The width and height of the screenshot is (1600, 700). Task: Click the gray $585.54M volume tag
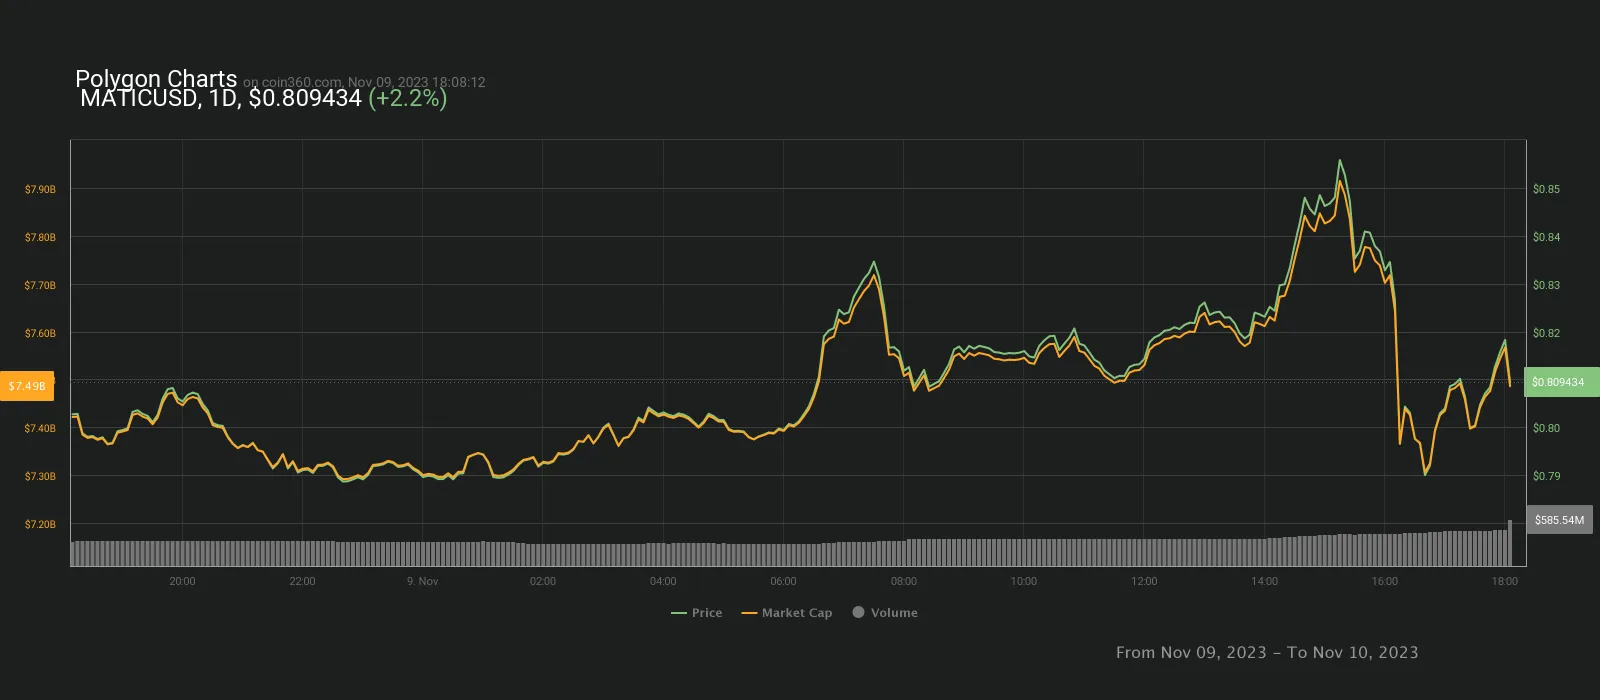(1559, 520)
